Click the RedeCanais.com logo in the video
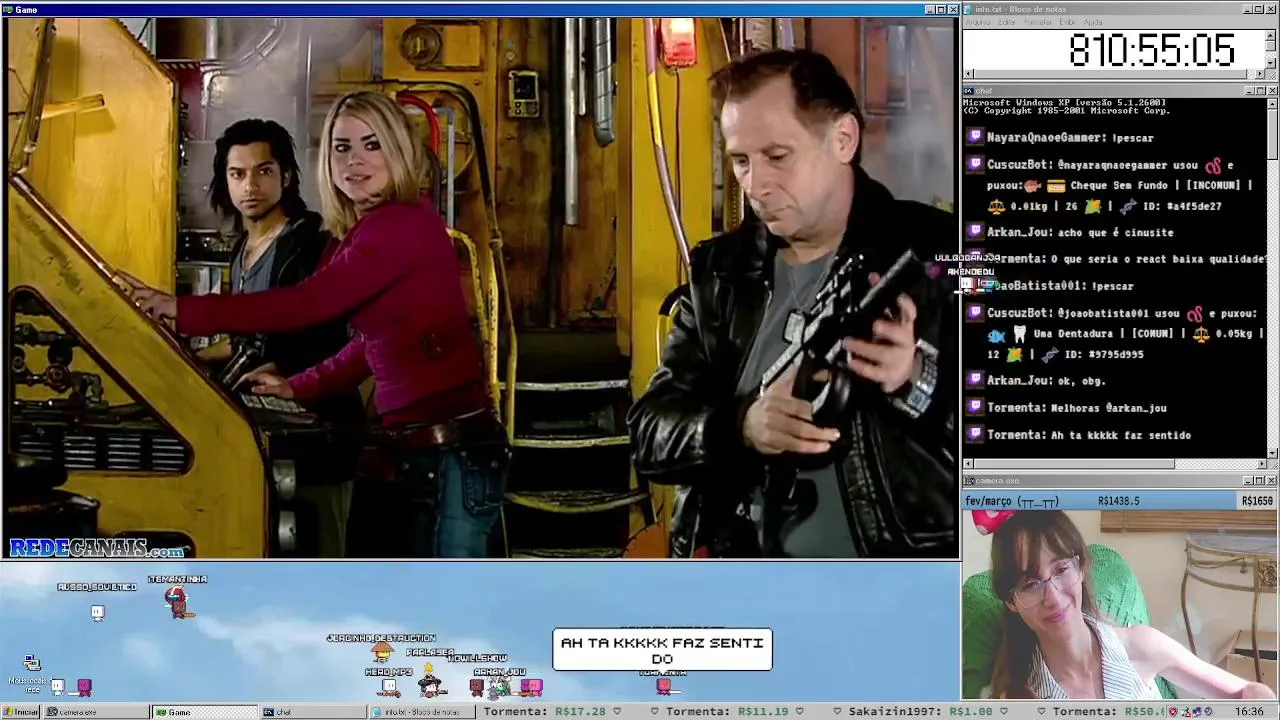The height and width of the screenshot is (720, 1280). pyautogui.click(x=97, y=548)
